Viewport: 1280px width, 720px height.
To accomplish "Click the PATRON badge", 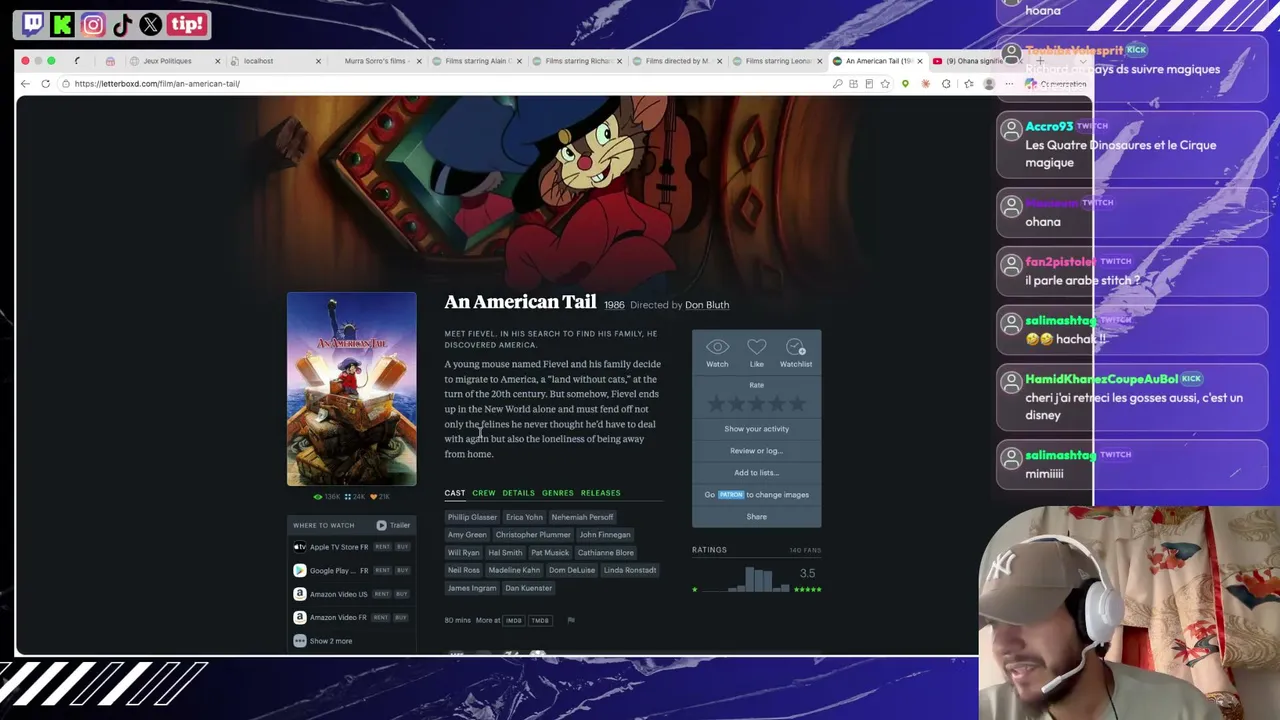I will tap(731, 495).
